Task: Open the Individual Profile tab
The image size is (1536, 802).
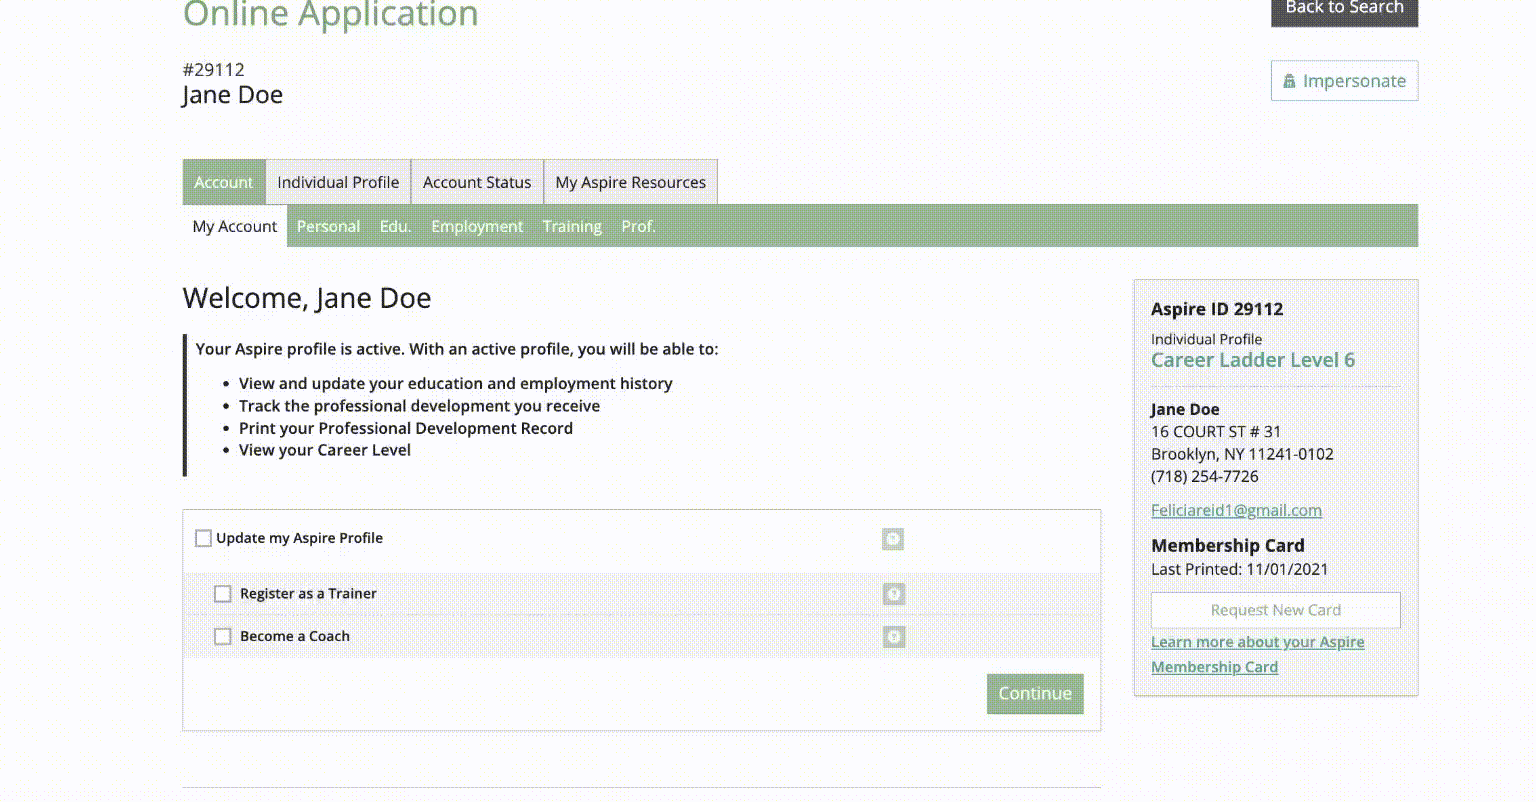Action: point(338,182)
